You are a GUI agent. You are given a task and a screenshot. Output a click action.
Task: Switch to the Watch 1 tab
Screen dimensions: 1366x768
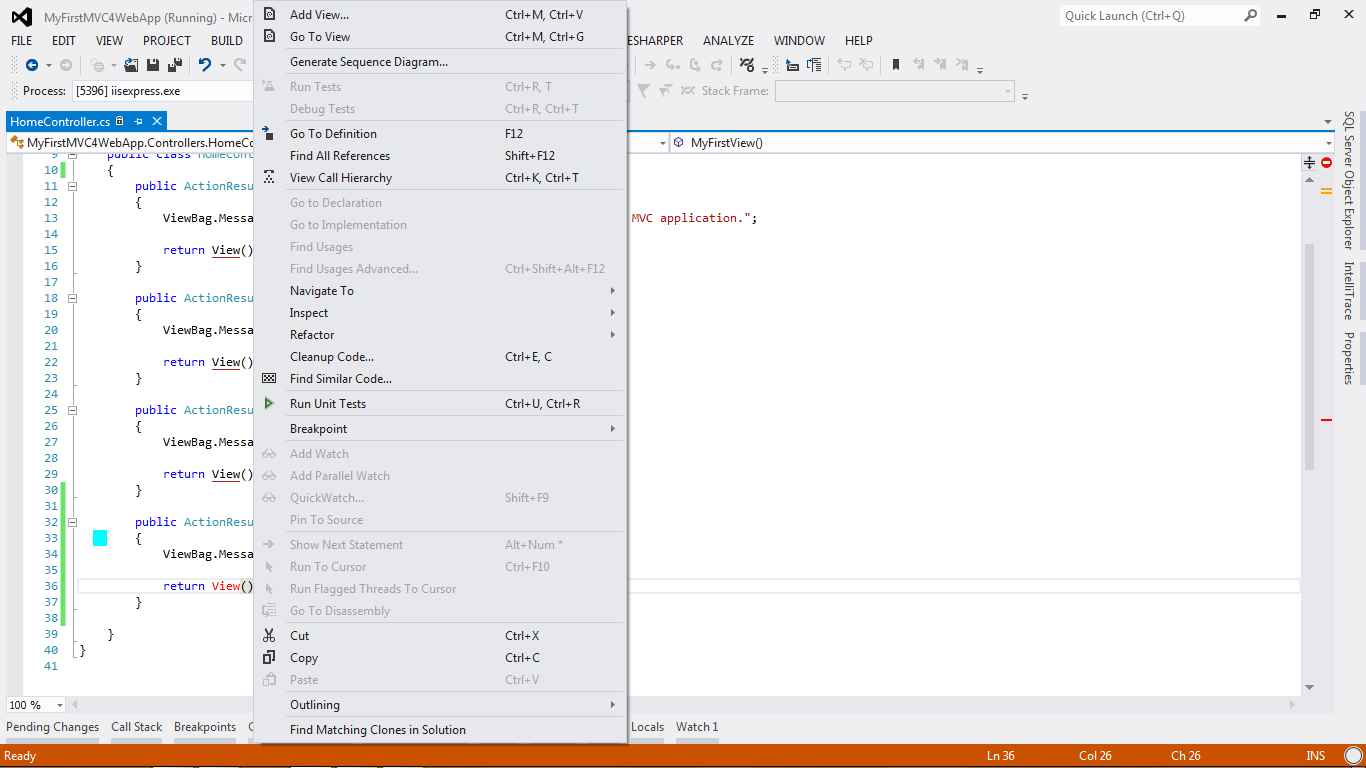[x=697, y=727]
